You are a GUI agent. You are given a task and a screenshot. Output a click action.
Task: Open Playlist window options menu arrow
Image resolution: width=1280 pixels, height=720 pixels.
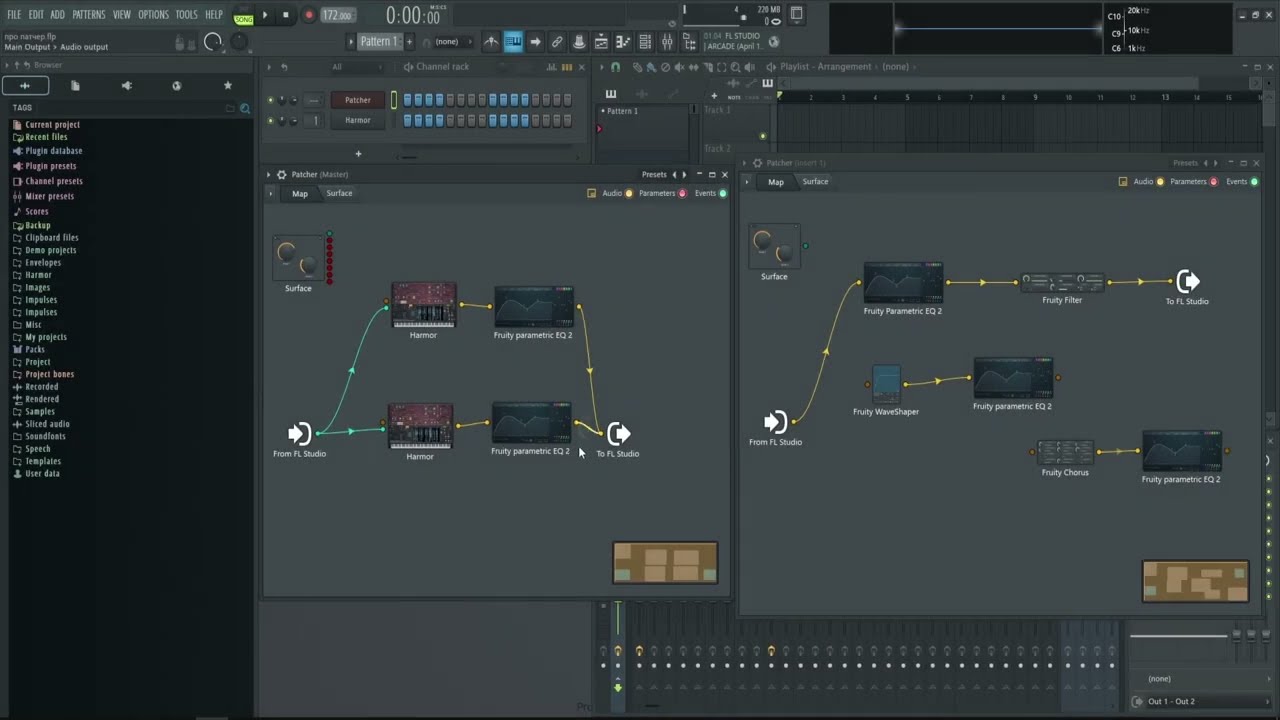tap(603, 67)
